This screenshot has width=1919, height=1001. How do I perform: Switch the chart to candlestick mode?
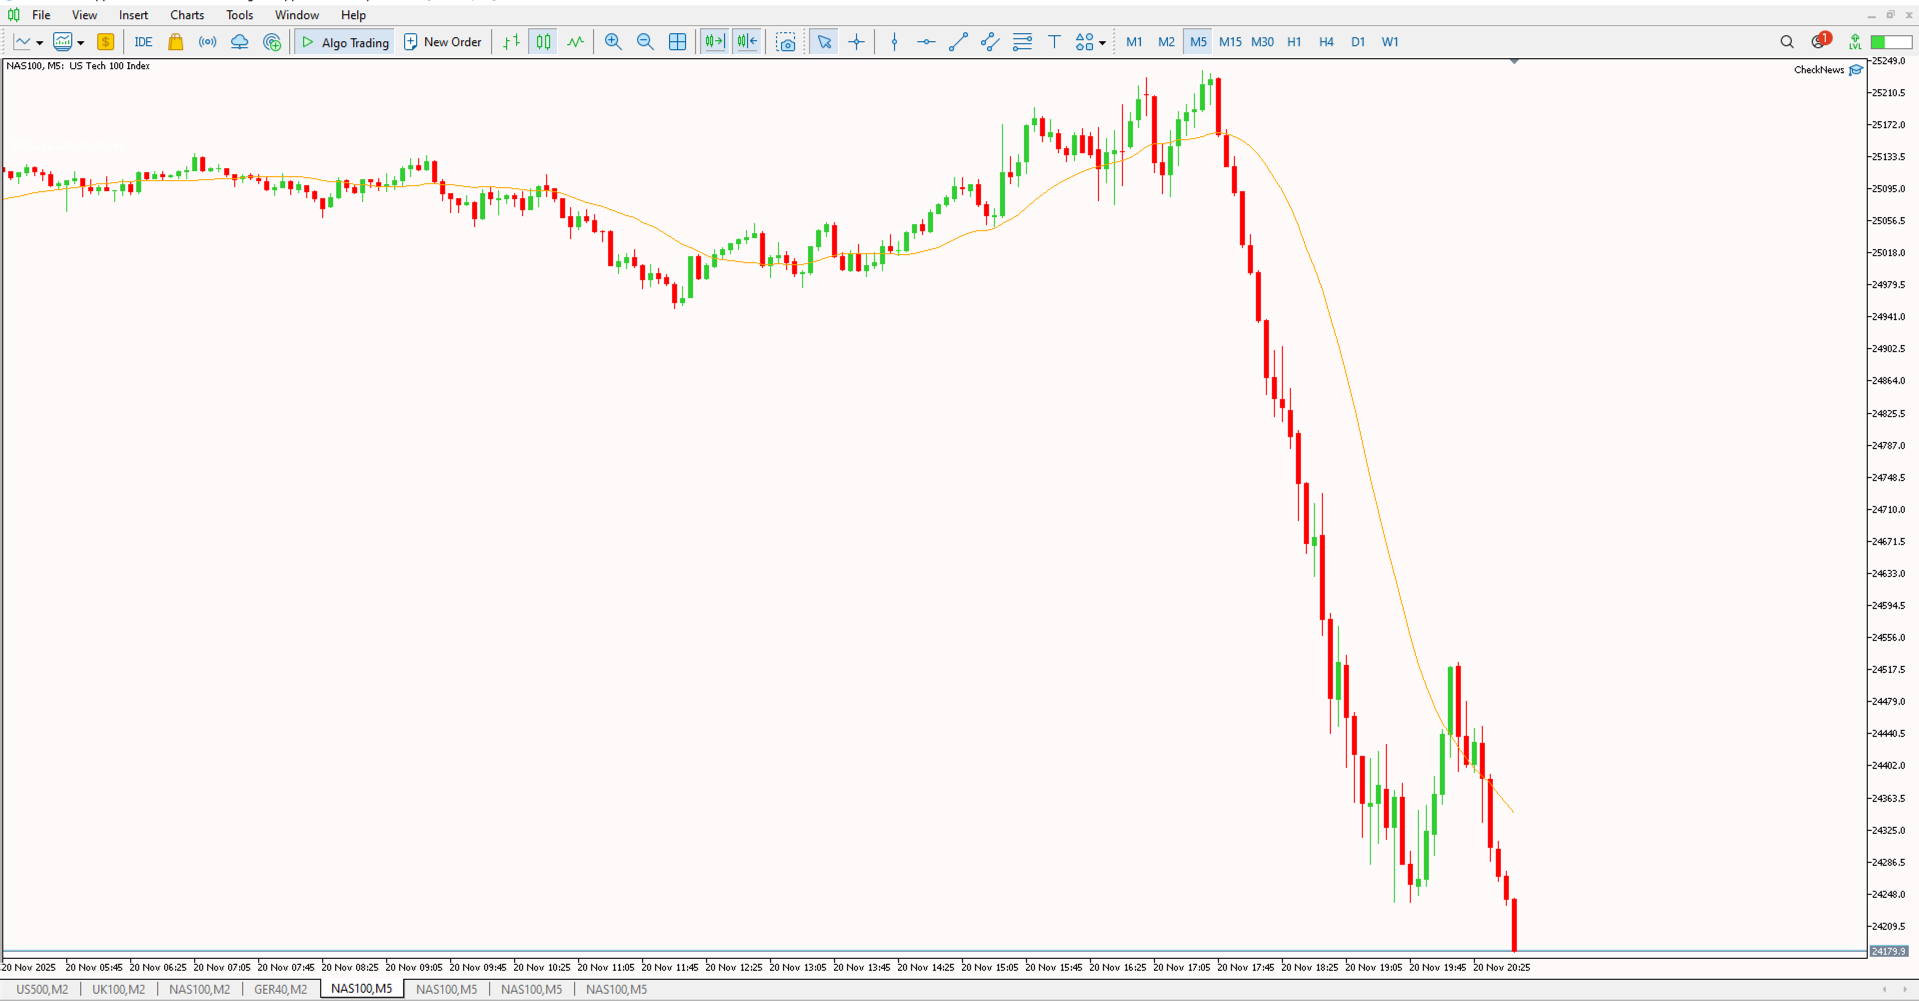click(543, 42)
